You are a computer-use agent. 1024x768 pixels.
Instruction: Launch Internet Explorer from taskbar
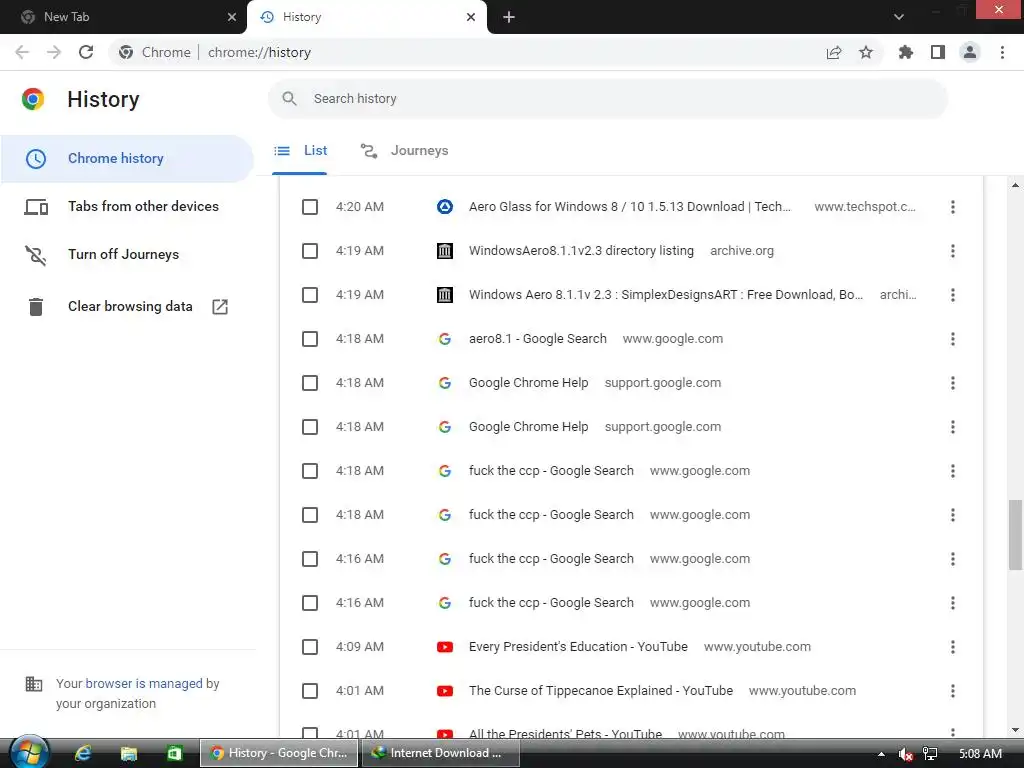83,754
